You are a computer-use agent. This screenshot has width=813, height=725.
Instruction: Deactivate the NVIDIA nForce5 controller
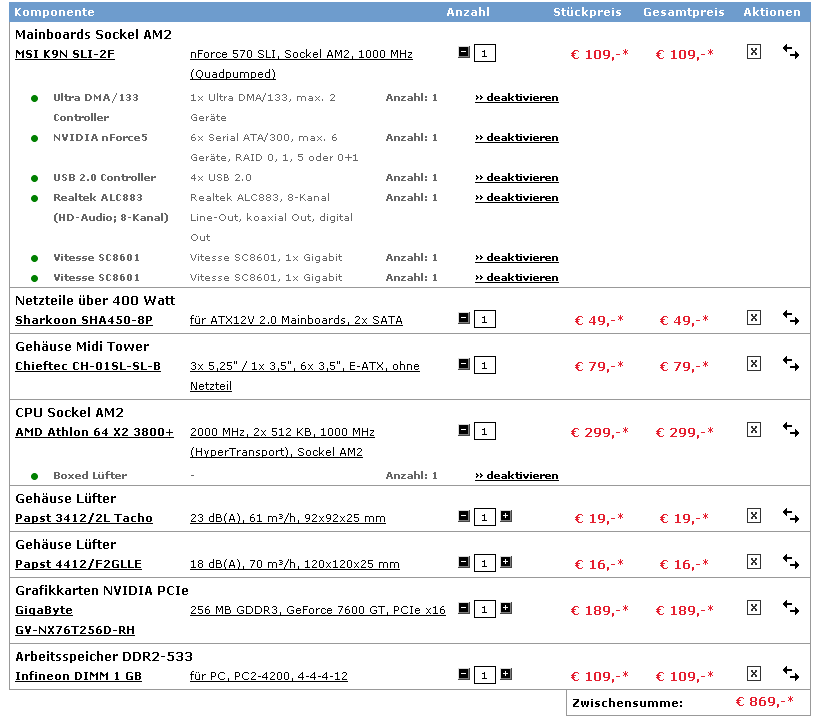(x=516, y=138)
